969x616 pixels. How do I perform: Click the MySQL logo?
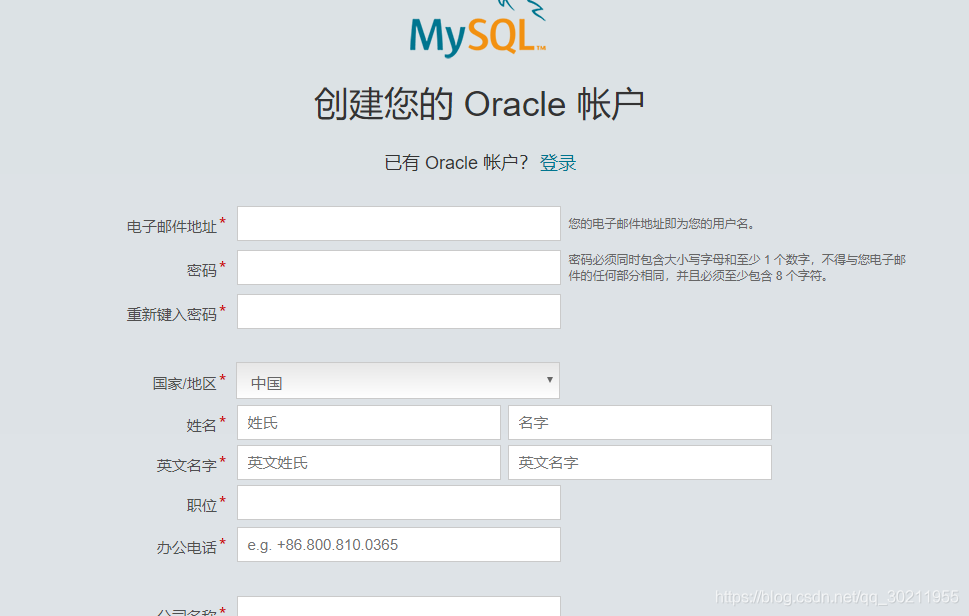tap(478, 30)
